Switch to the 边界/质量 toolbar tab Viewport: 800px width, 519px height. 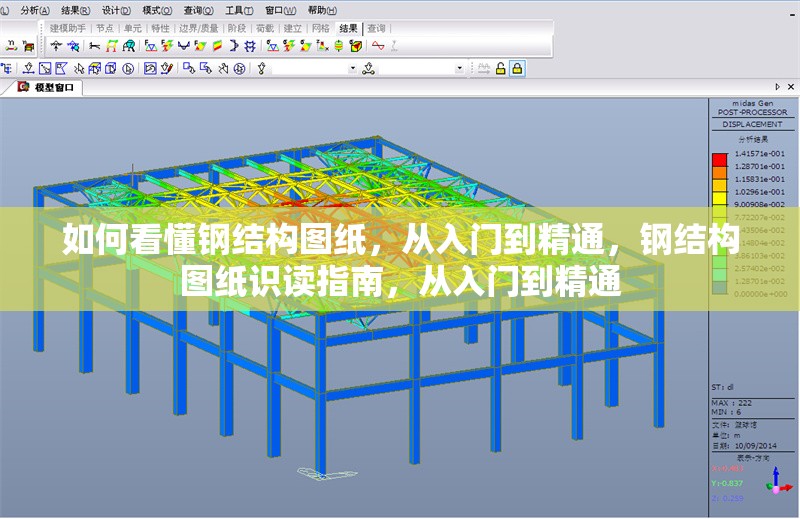click(x=198, y=28)
